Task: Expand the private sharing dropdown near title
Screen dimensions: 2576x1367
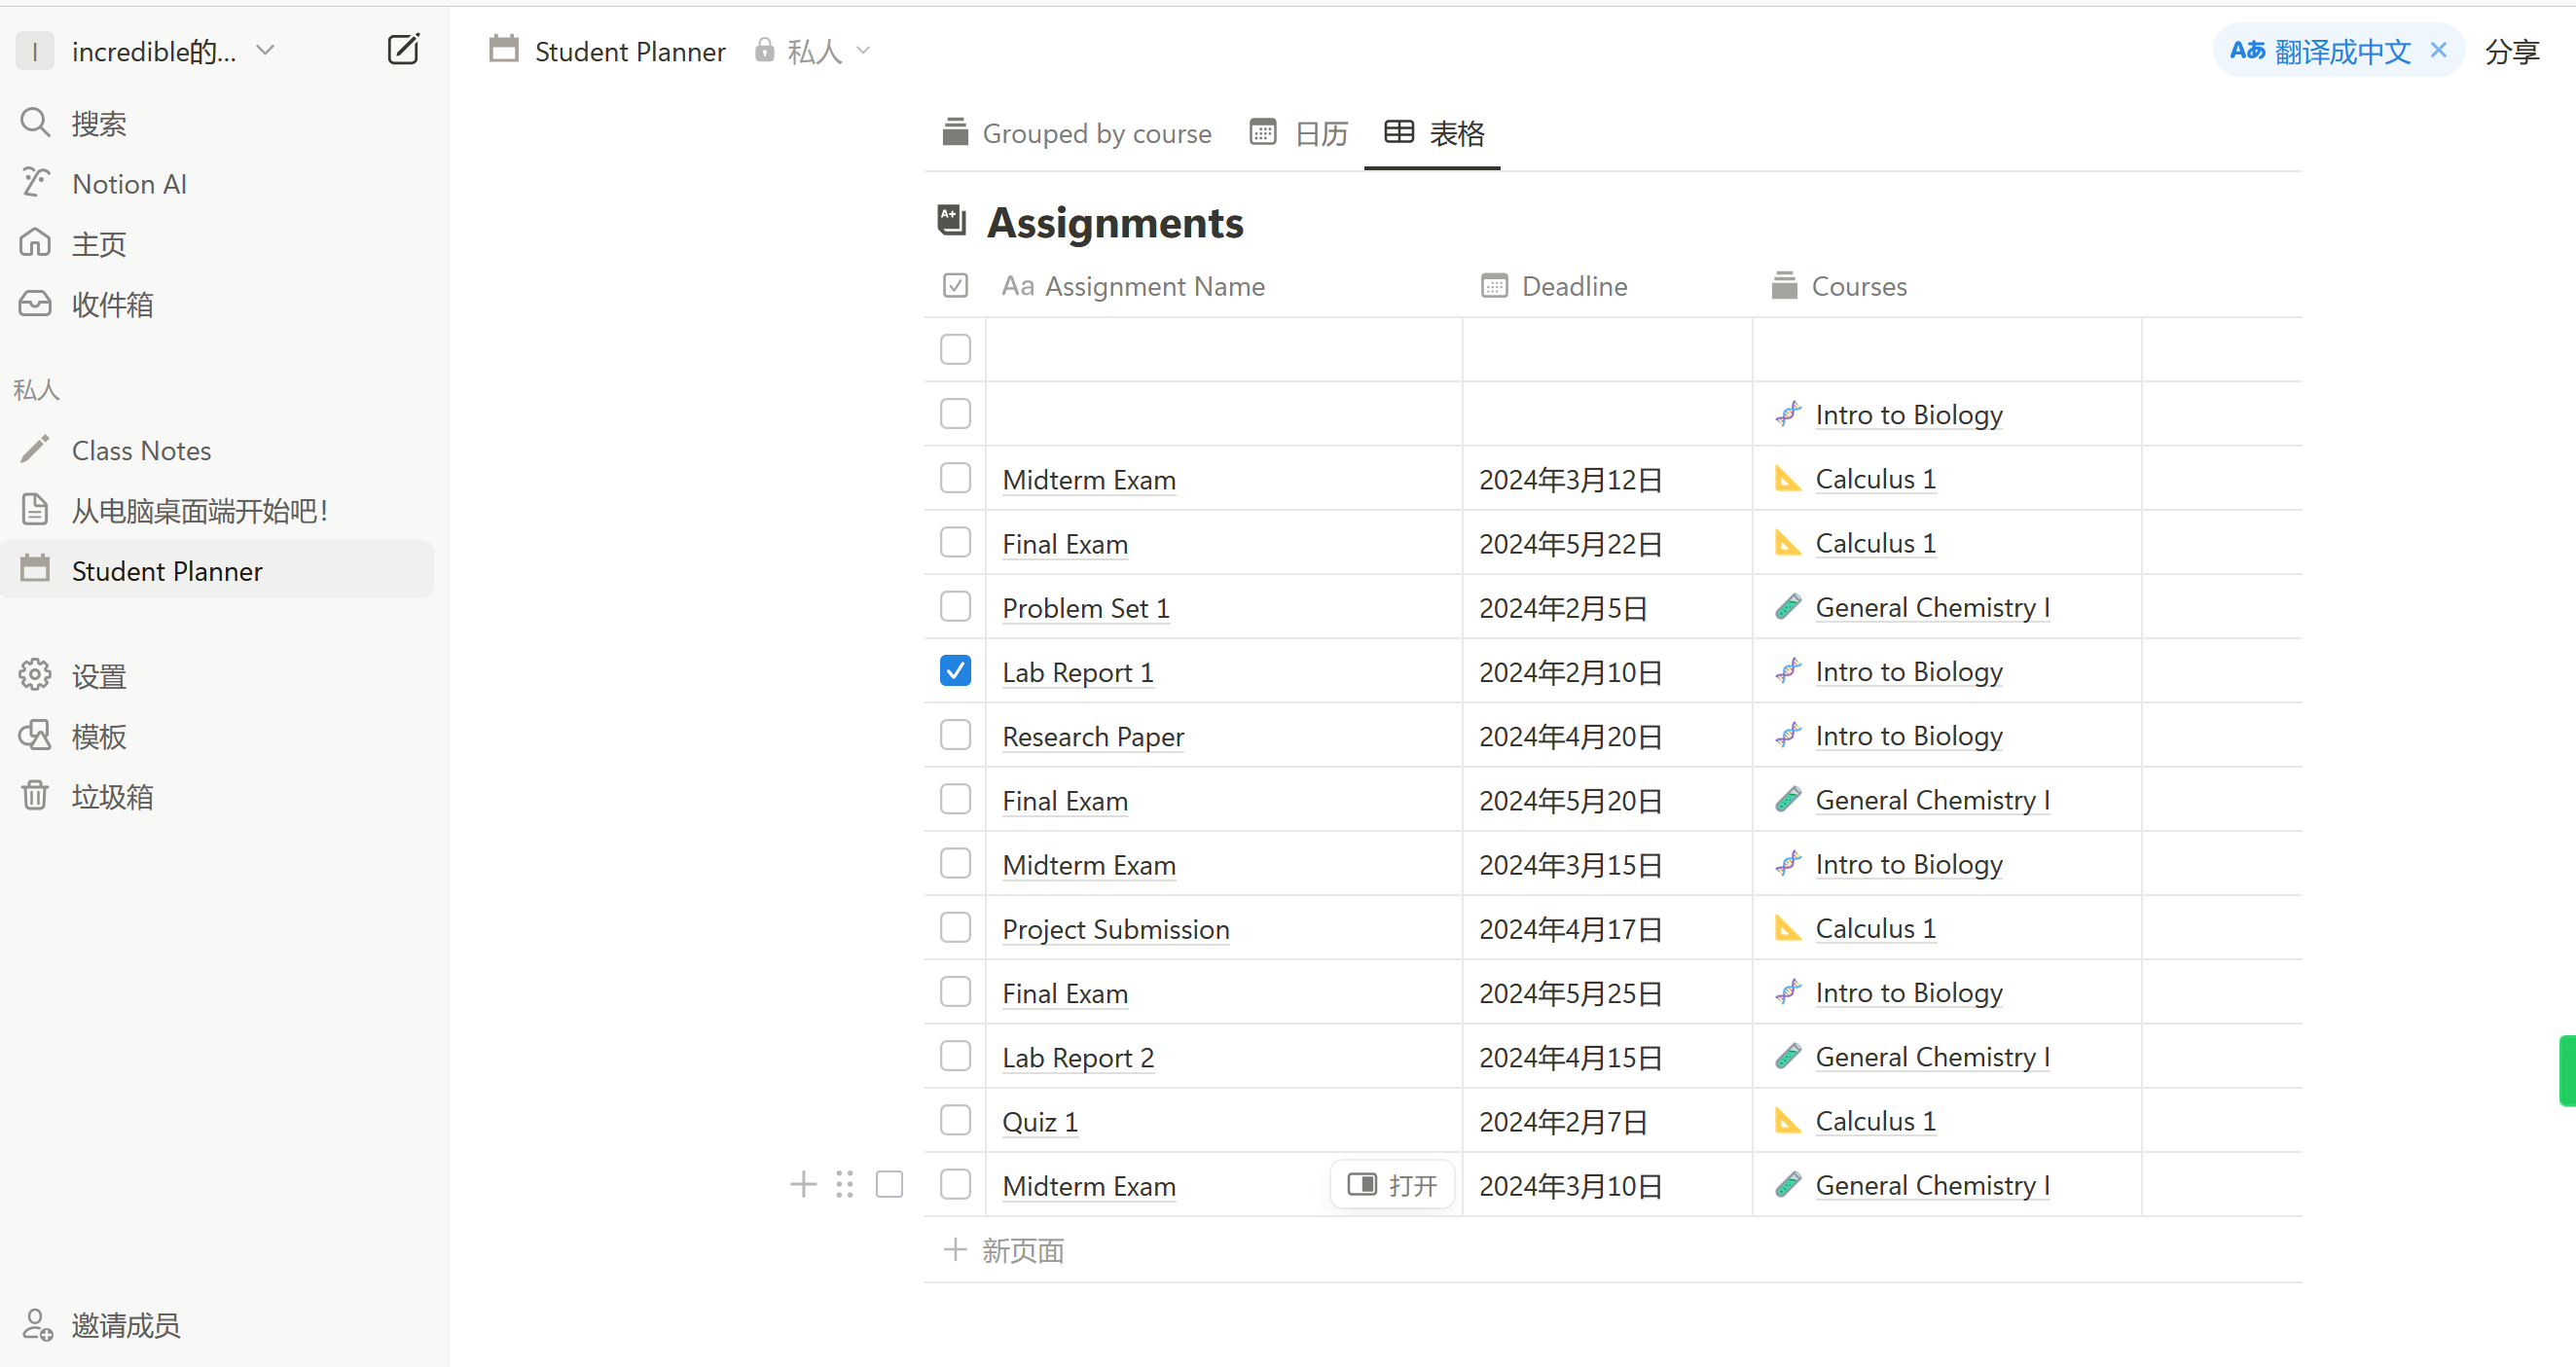Action: 814,51
